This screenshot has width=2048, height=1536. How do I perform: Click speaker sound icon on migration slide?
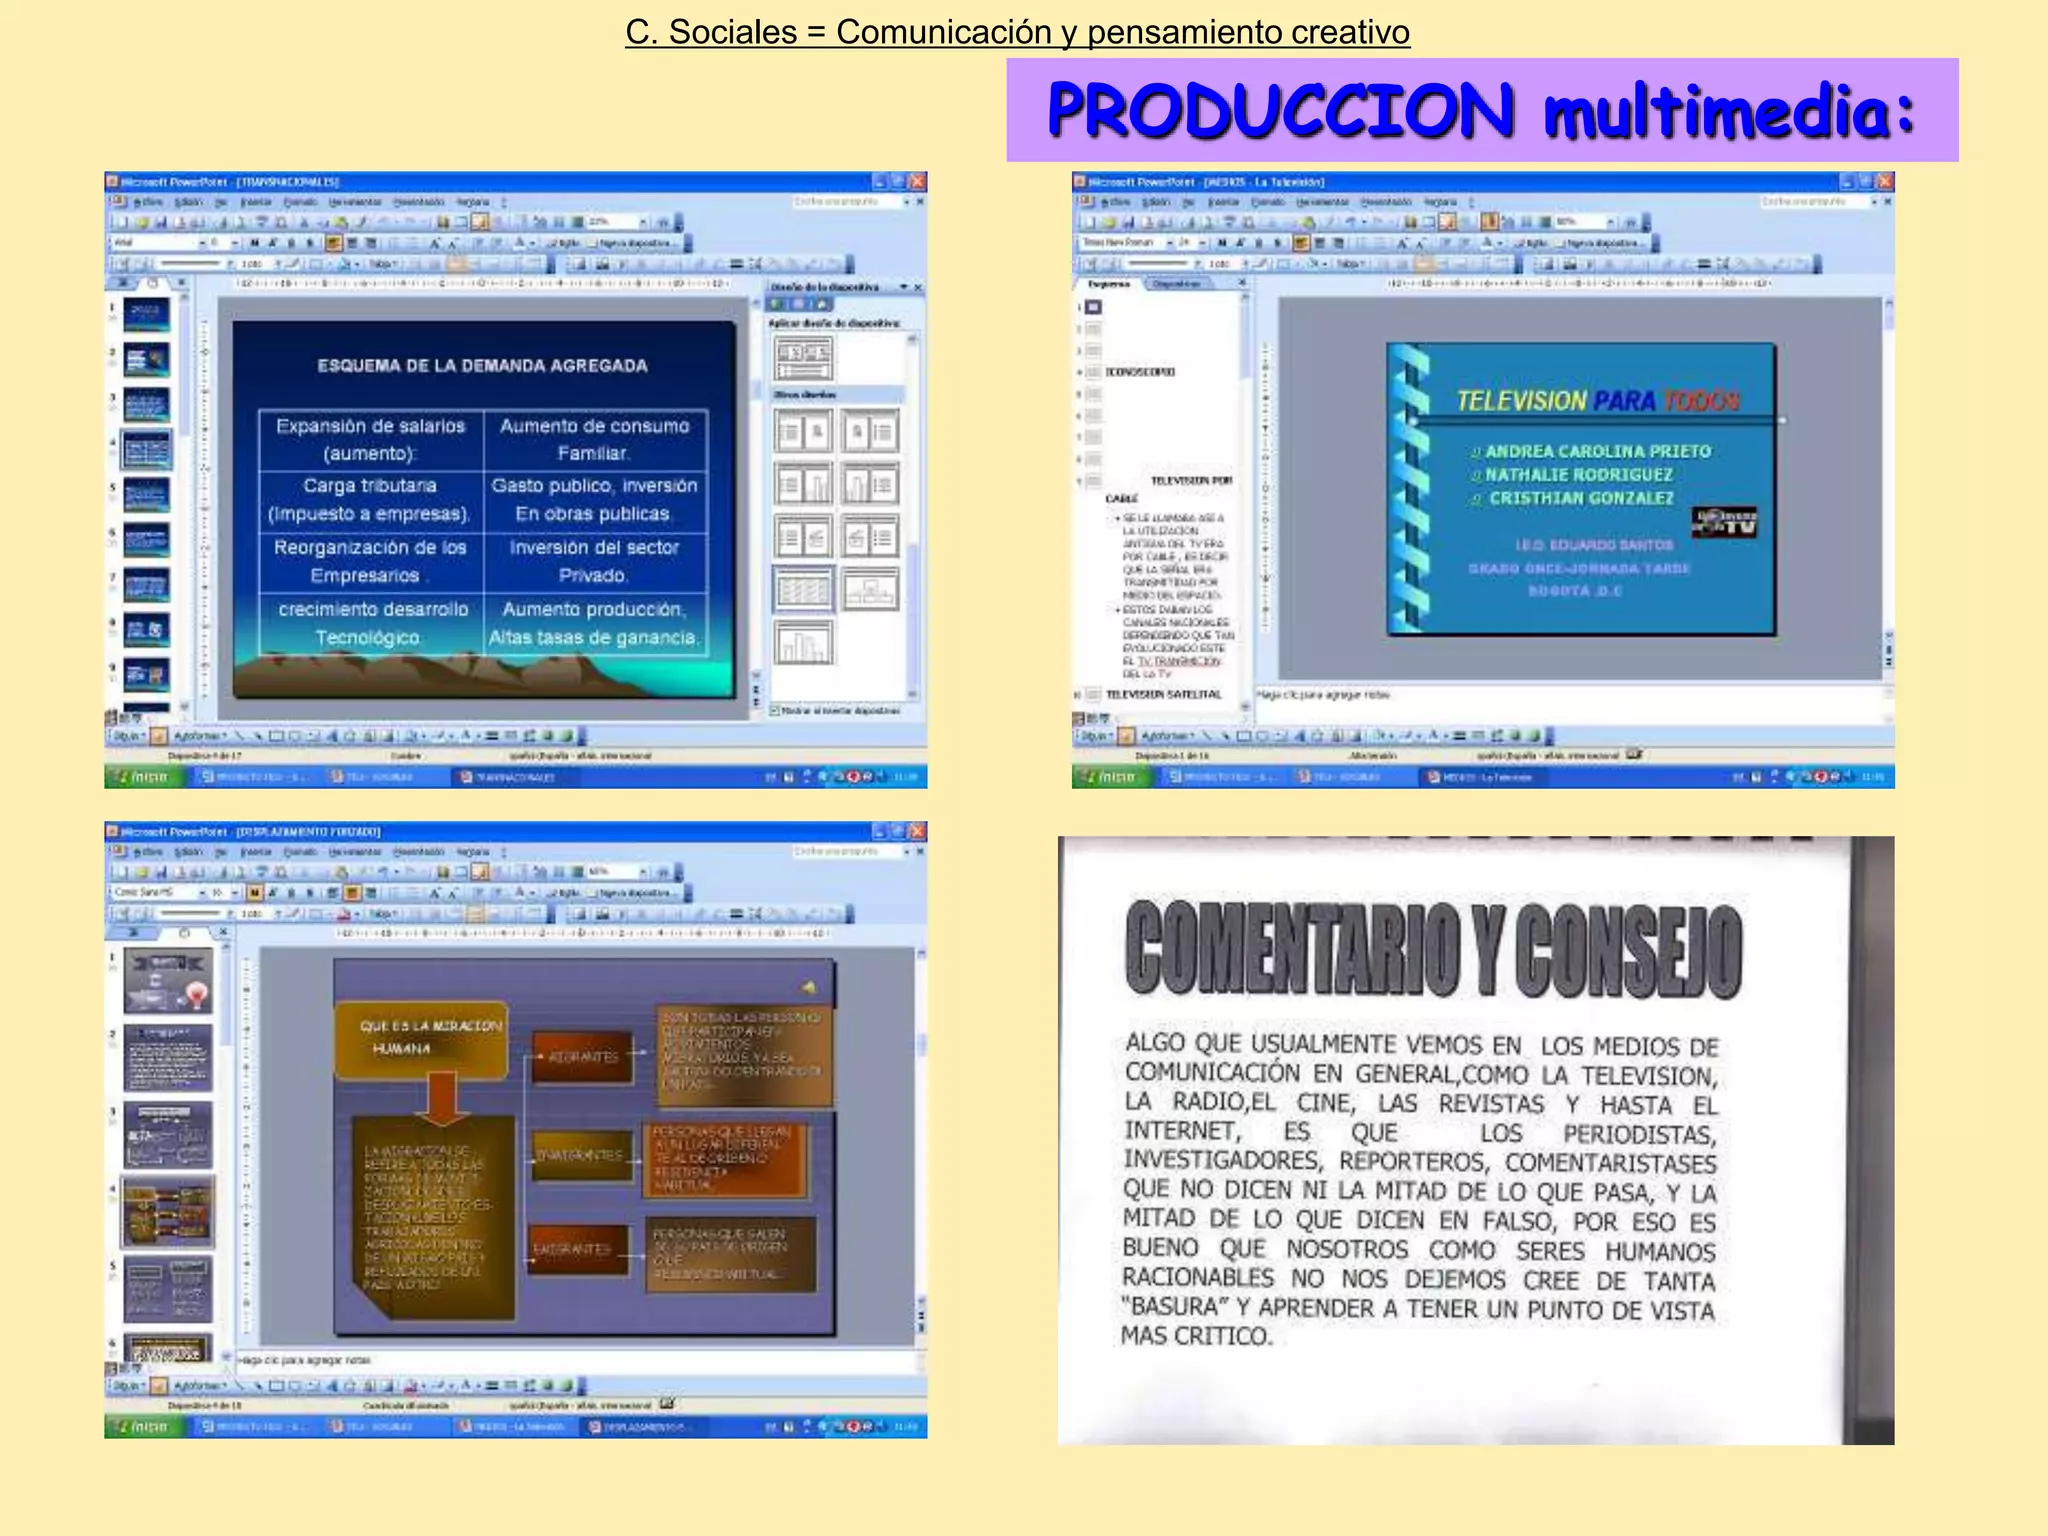click(808, 988)
